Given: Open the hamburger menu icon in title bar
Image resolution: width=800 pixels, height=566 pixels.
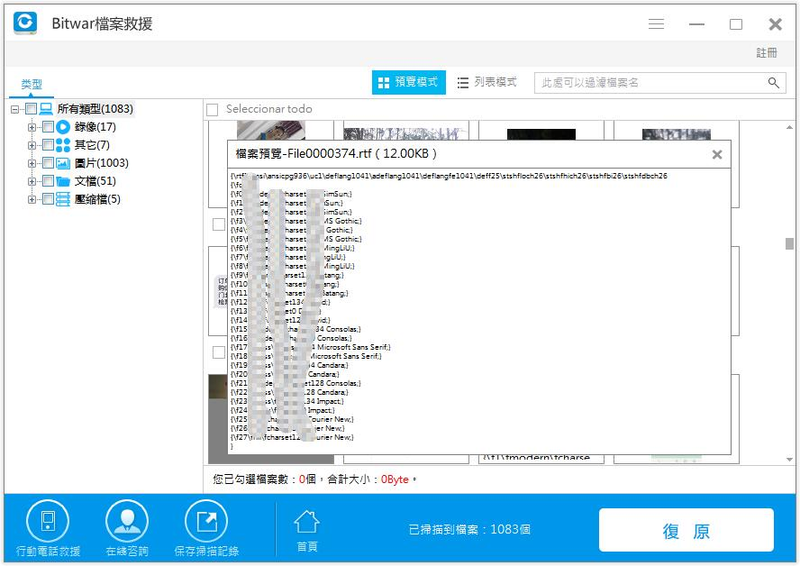Looking at the screenshot, I should tap(656, 24).
